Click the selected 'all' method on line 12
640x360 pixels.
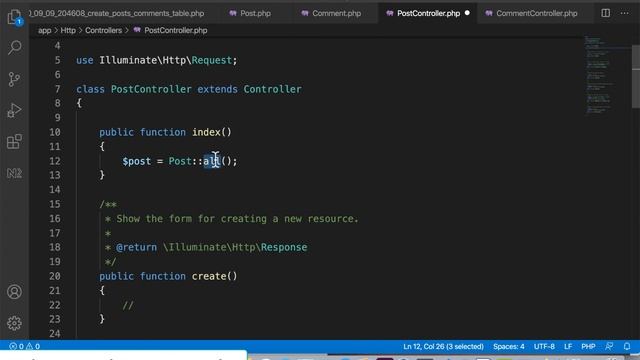(211, 161)
